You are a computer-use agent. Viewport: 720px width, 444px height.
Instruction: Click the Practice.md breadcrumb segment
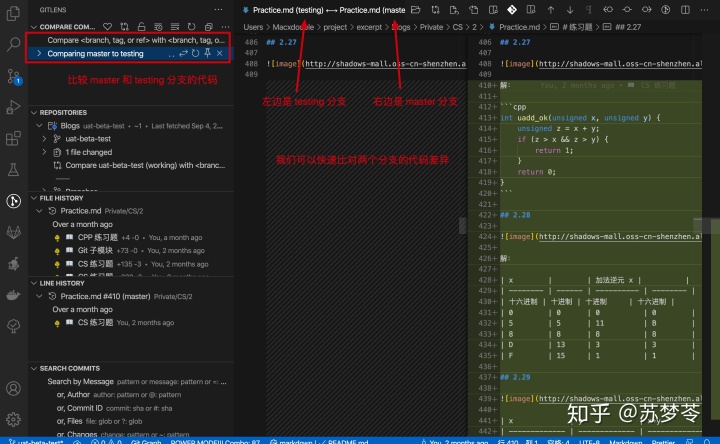coord(519,27)
